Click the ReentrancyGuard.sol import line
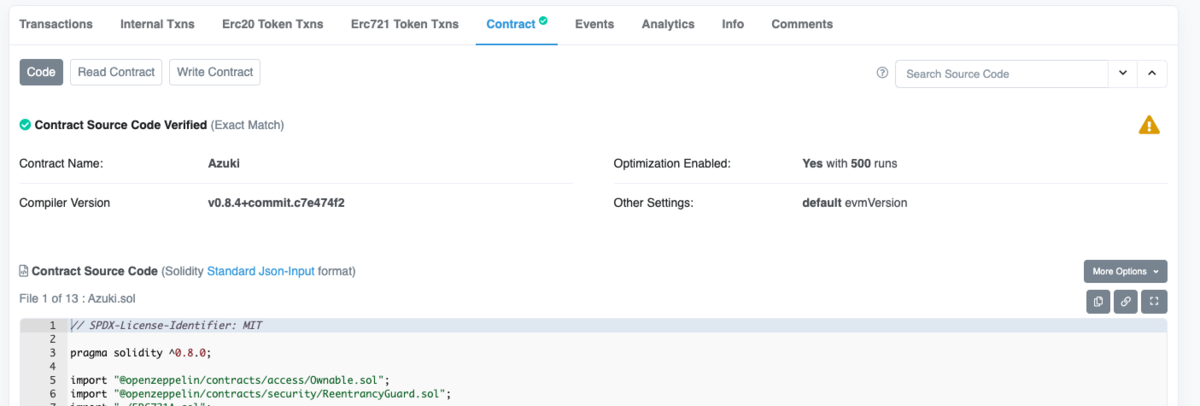The image size is (1200, 406). 261,394
